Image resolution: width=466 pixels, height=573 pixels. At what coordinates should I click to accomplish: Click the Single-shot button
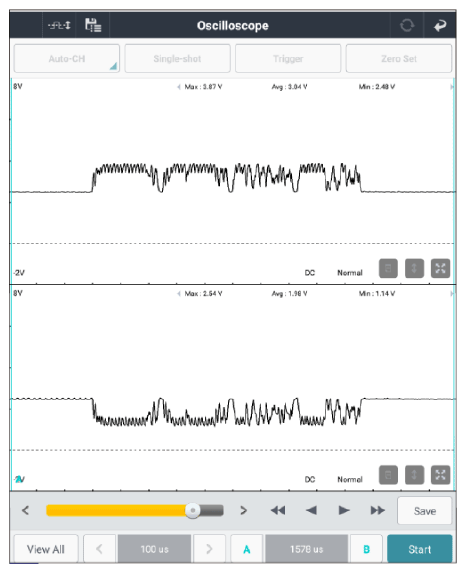177,58
